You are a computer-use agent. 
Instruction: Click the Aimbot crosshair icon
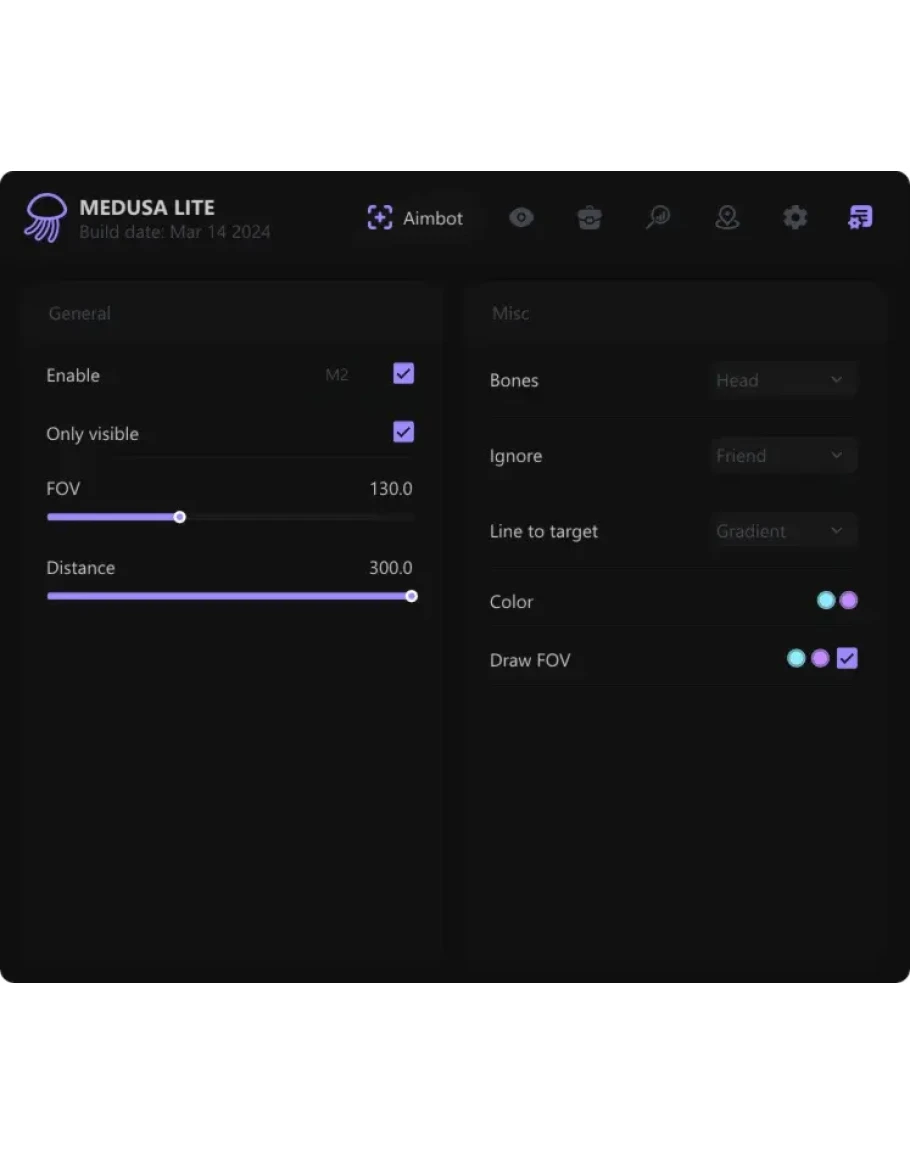point(380,218)
